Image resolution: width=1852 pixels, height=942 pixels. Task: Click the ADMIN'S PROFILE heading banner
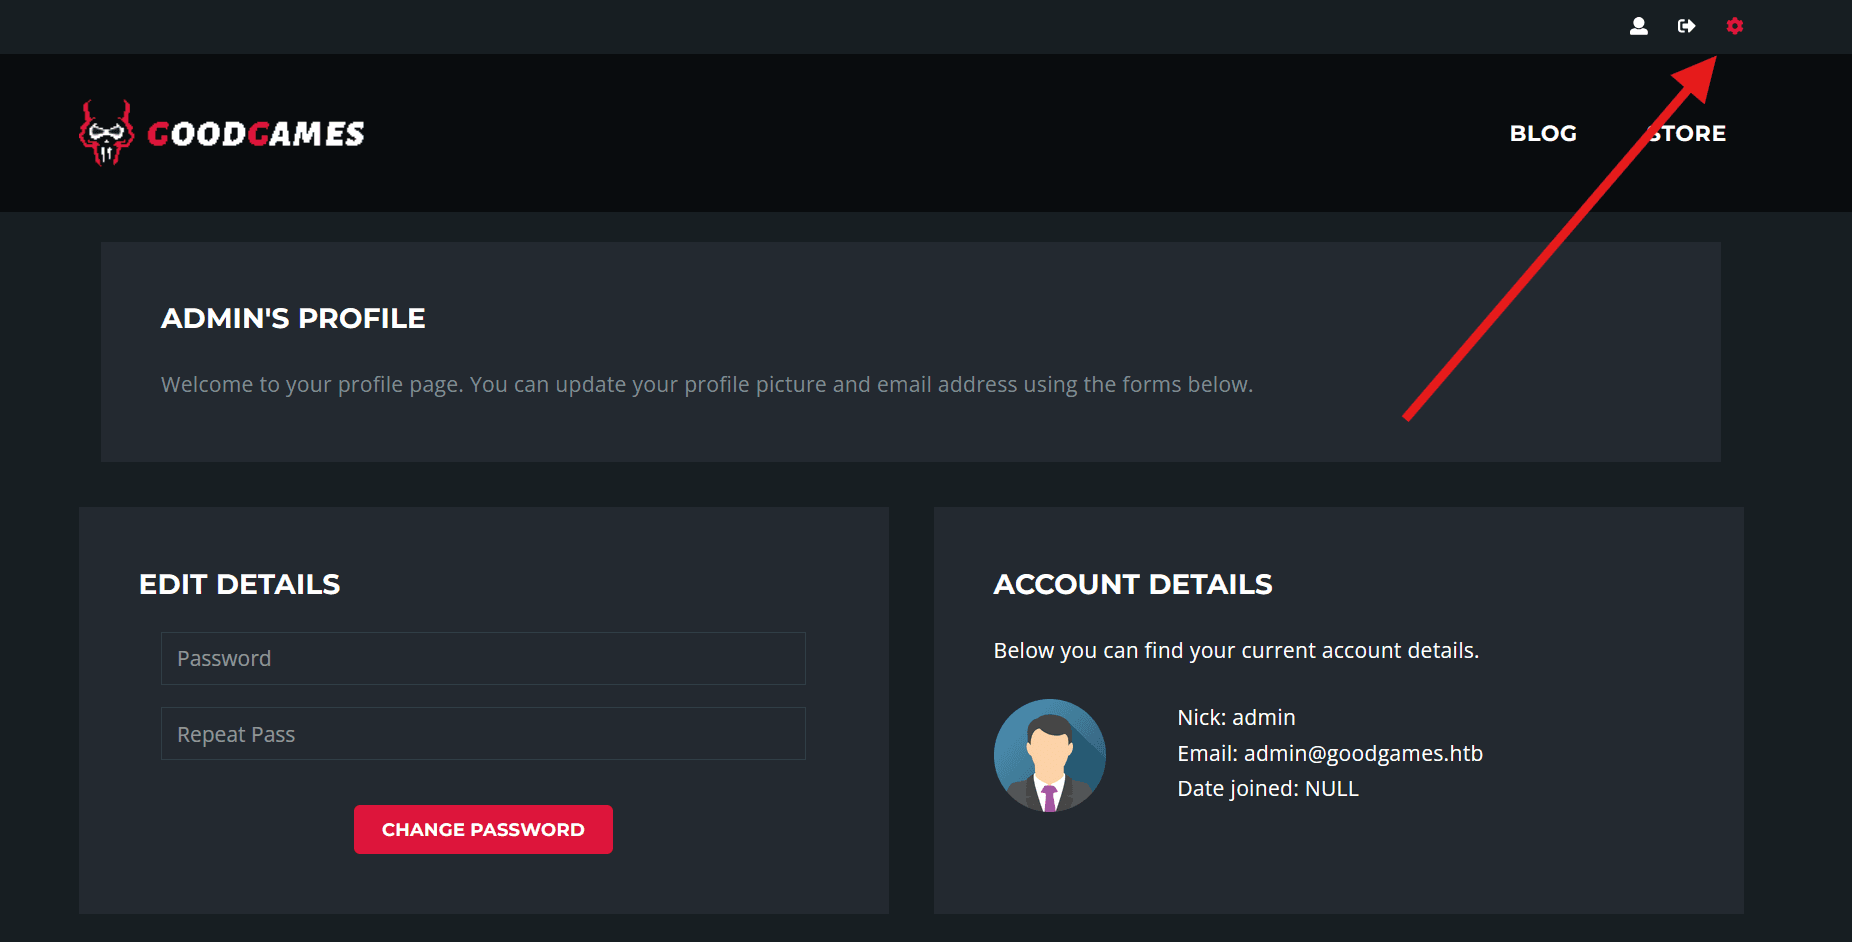click(x=293, y=318)
